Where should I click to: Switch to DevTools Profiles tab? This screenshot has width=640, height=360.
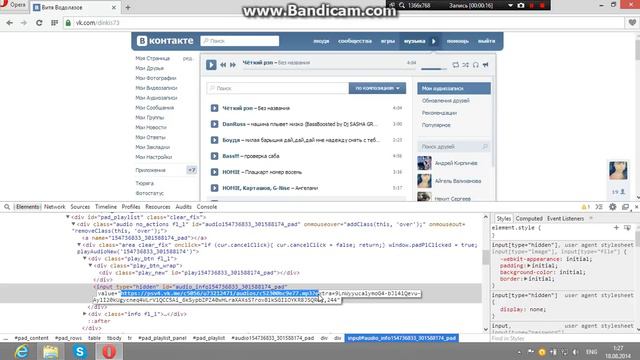[x=131, y=207]
